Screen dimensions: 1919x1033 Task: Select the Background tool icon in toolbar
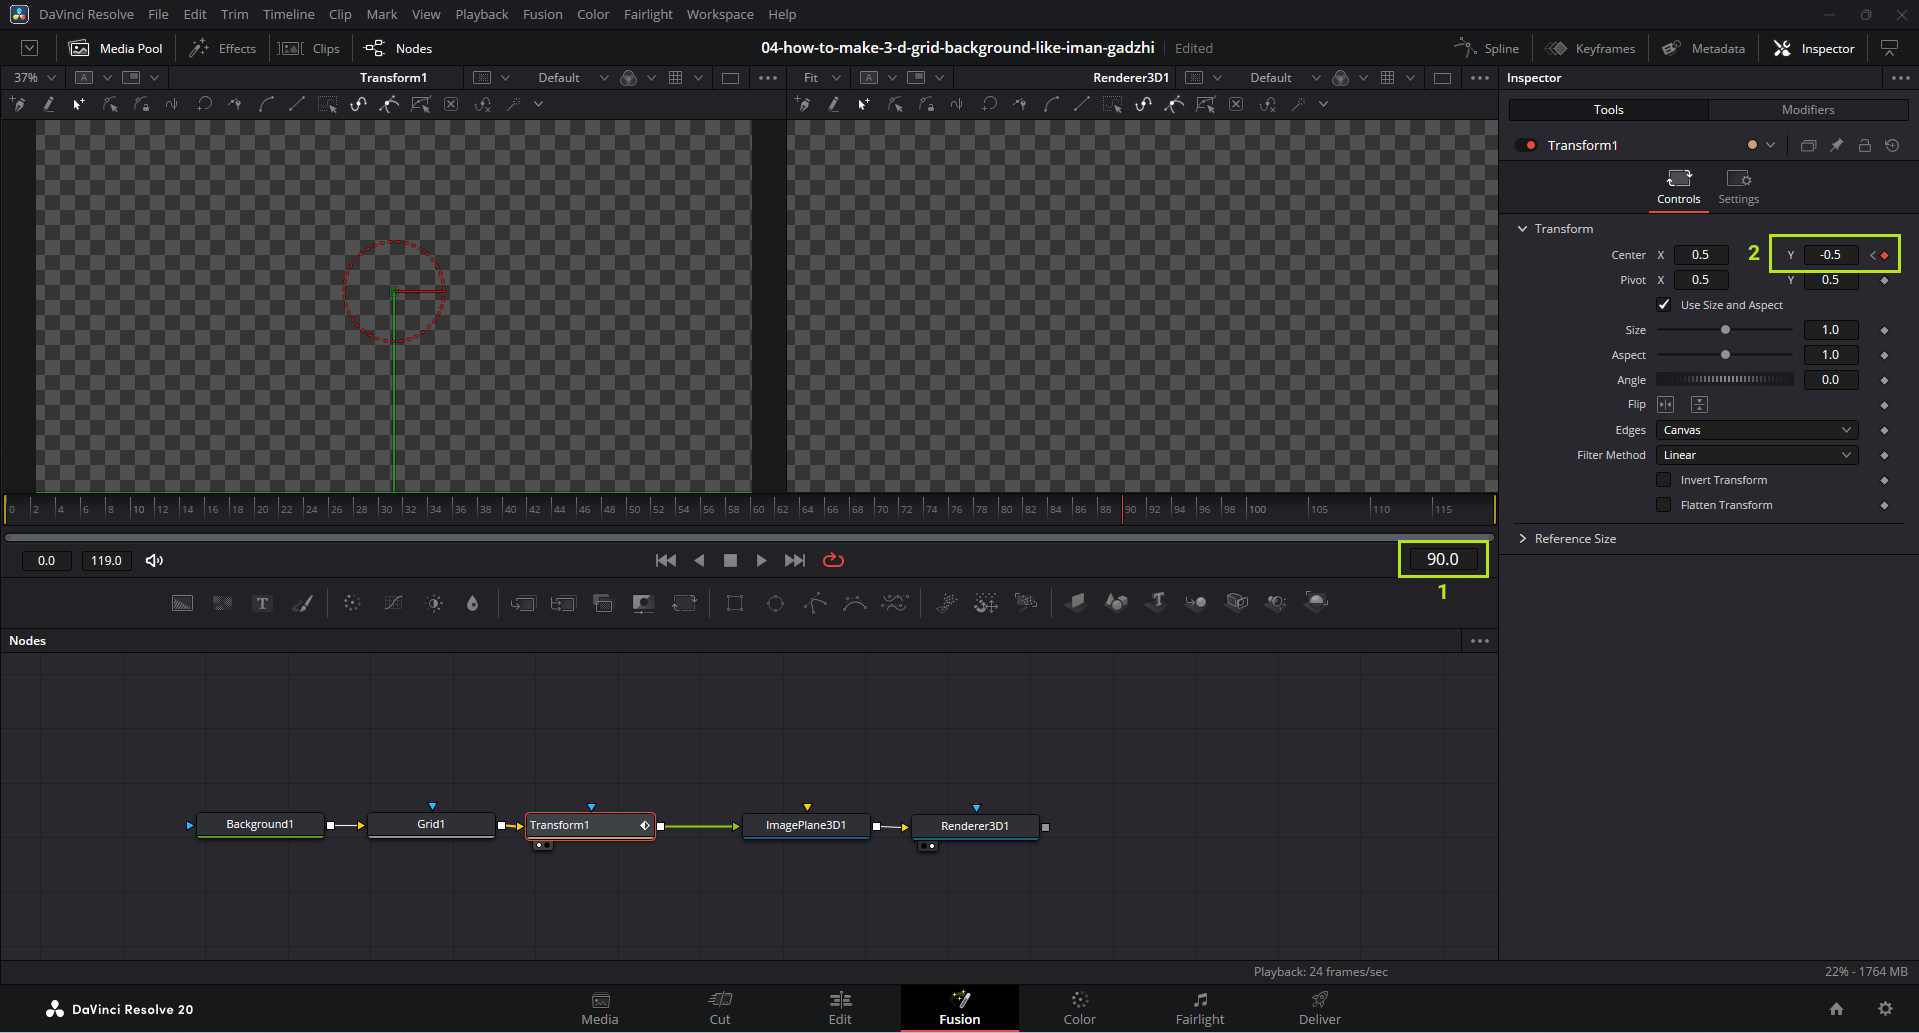click(182, 603)
